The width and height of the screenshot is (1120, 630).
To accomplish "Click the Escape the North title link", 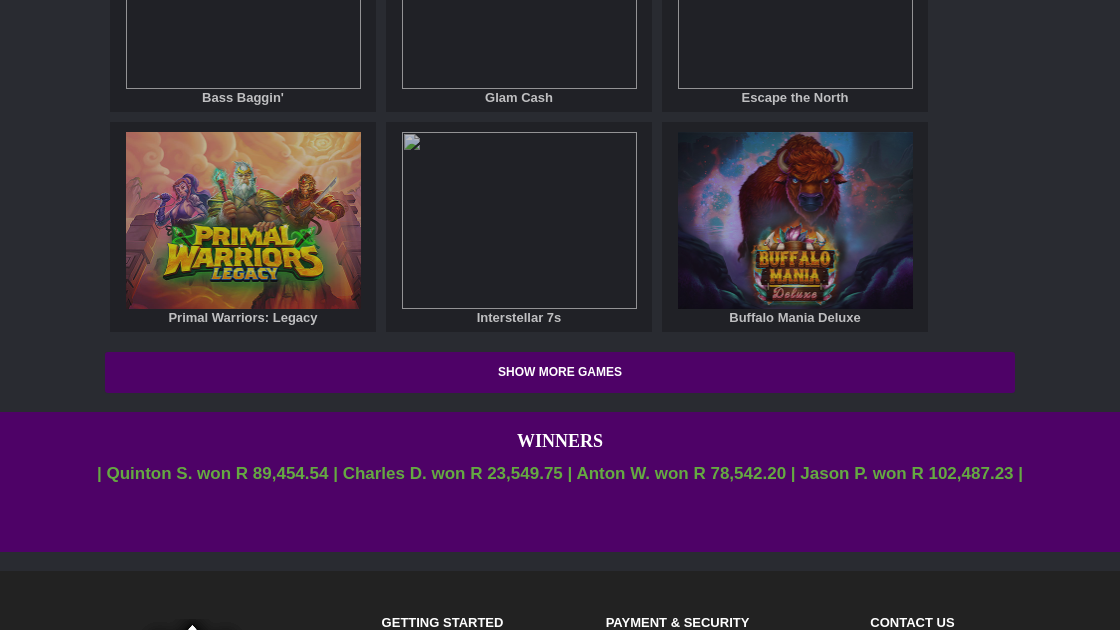I will 795,98.
